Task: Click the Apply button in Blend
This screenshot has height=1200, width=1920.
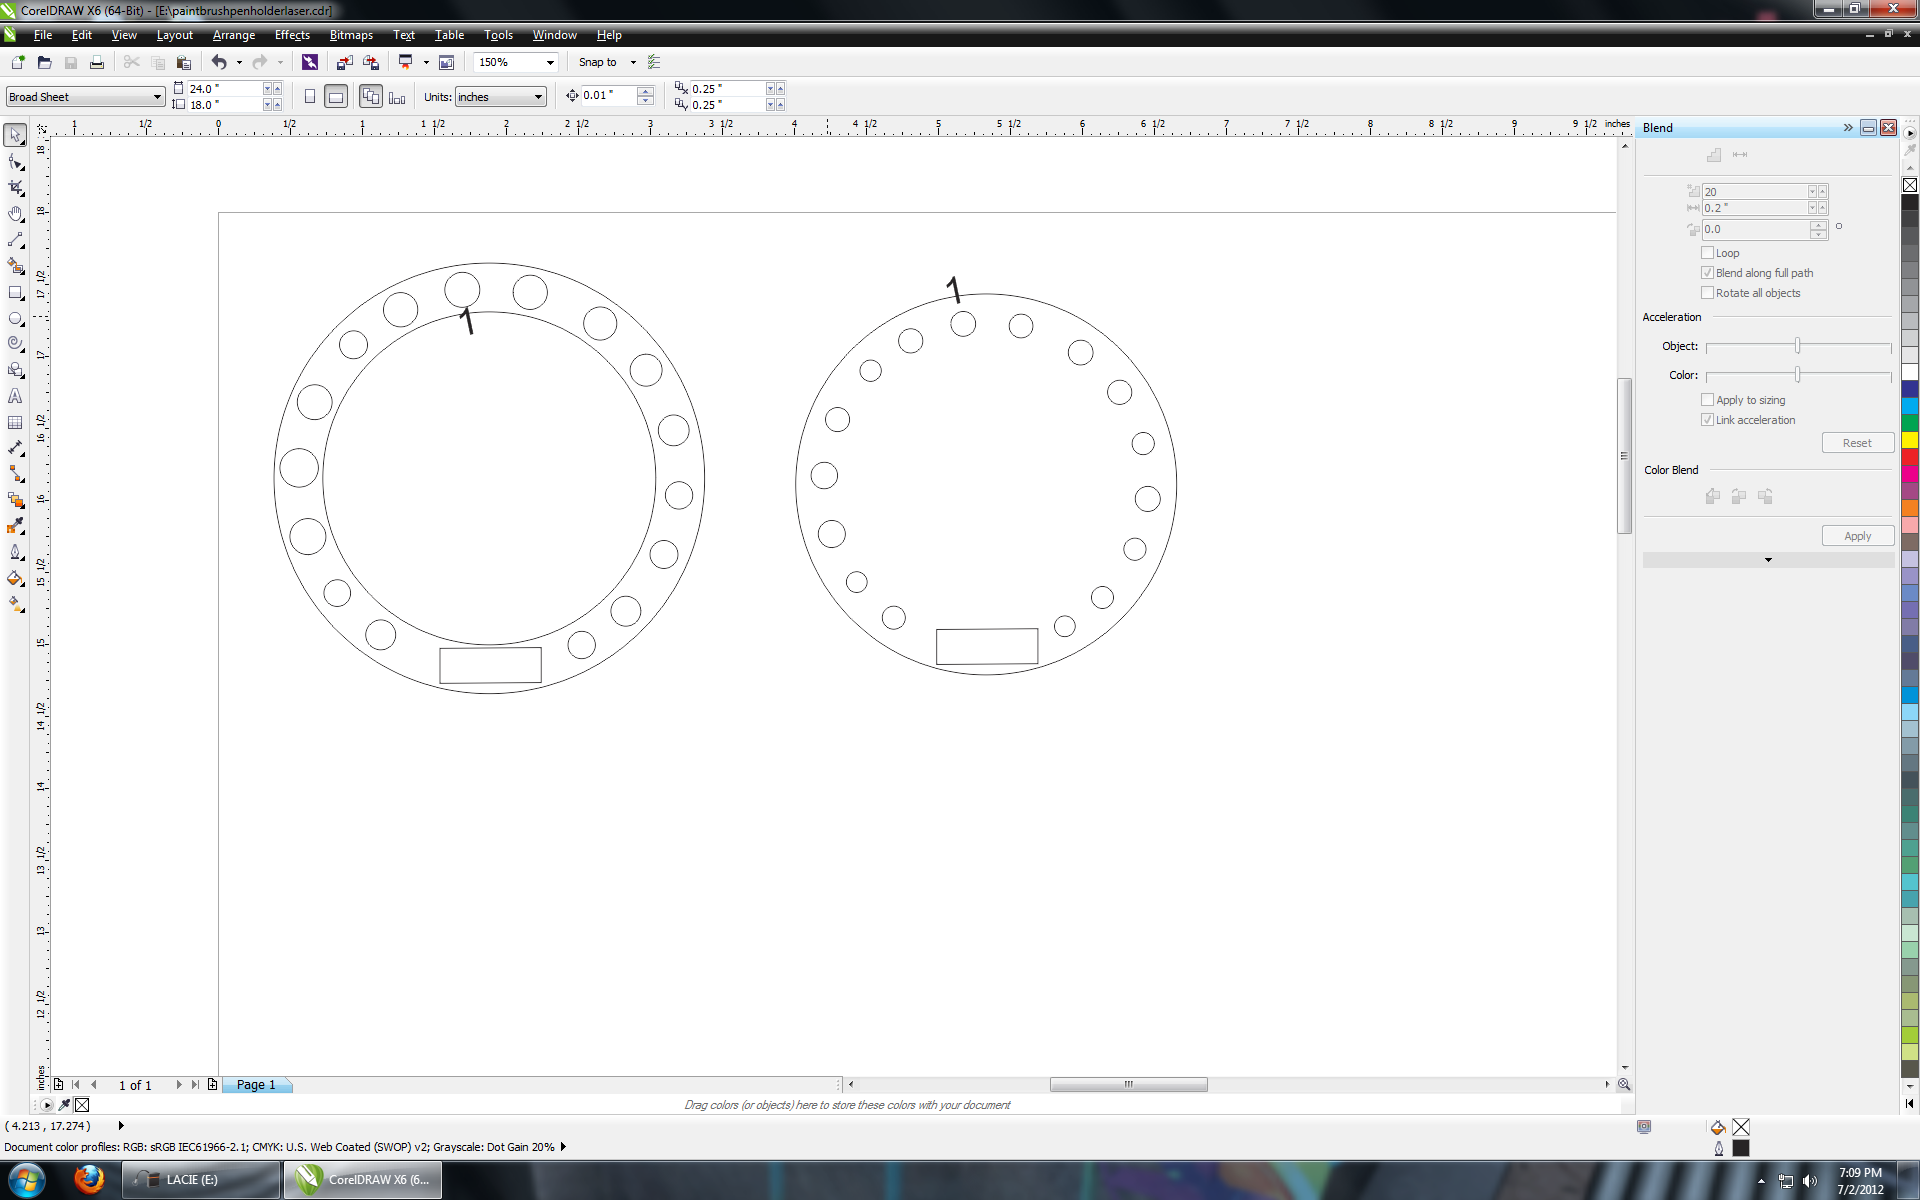Action: click(1857, 536)
